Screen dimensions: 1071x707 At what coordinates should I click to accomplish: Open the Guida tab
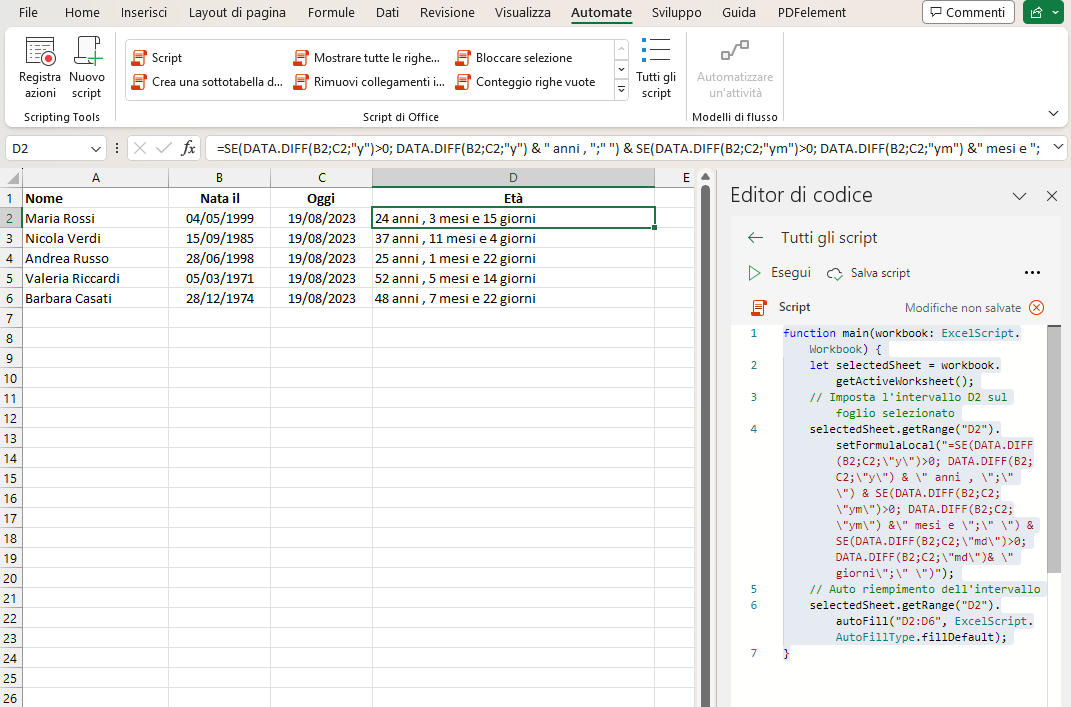[x=738, y=12]
